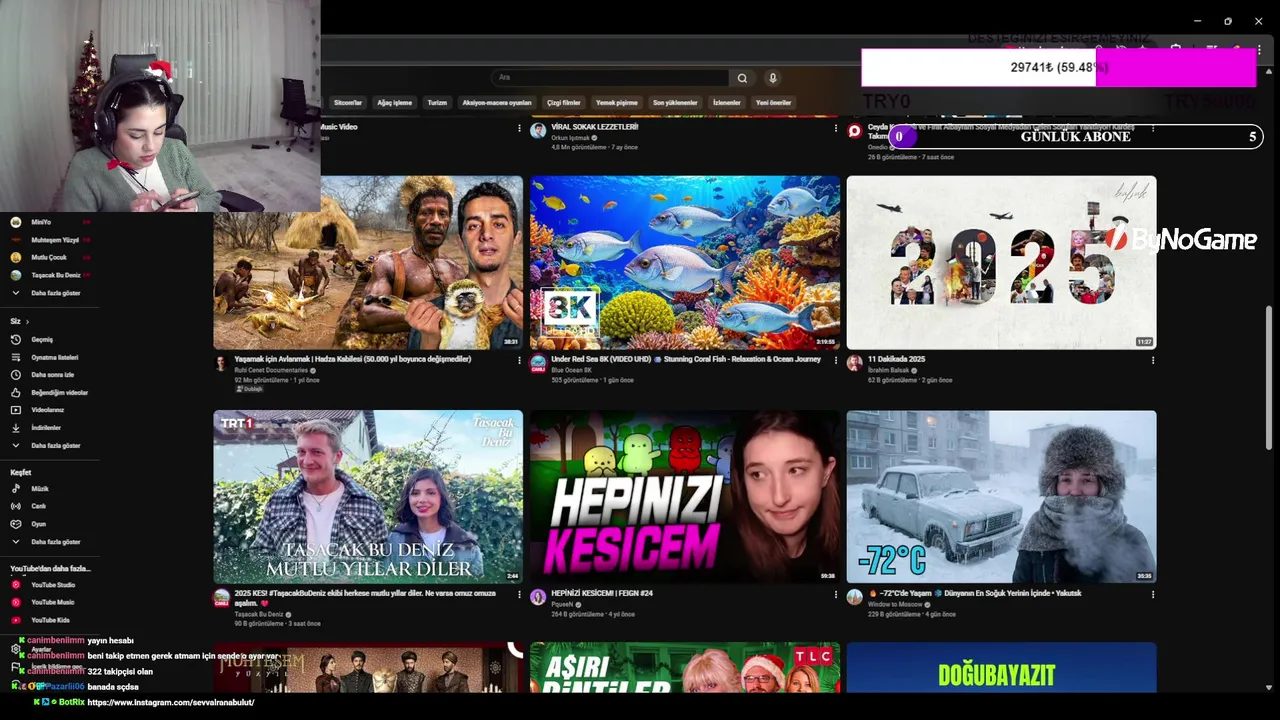Image resolution: width=1280 pixels, height=720 pixels.
Task: Click the page vertical scrollbar thumb
Action: [1270, 376]
